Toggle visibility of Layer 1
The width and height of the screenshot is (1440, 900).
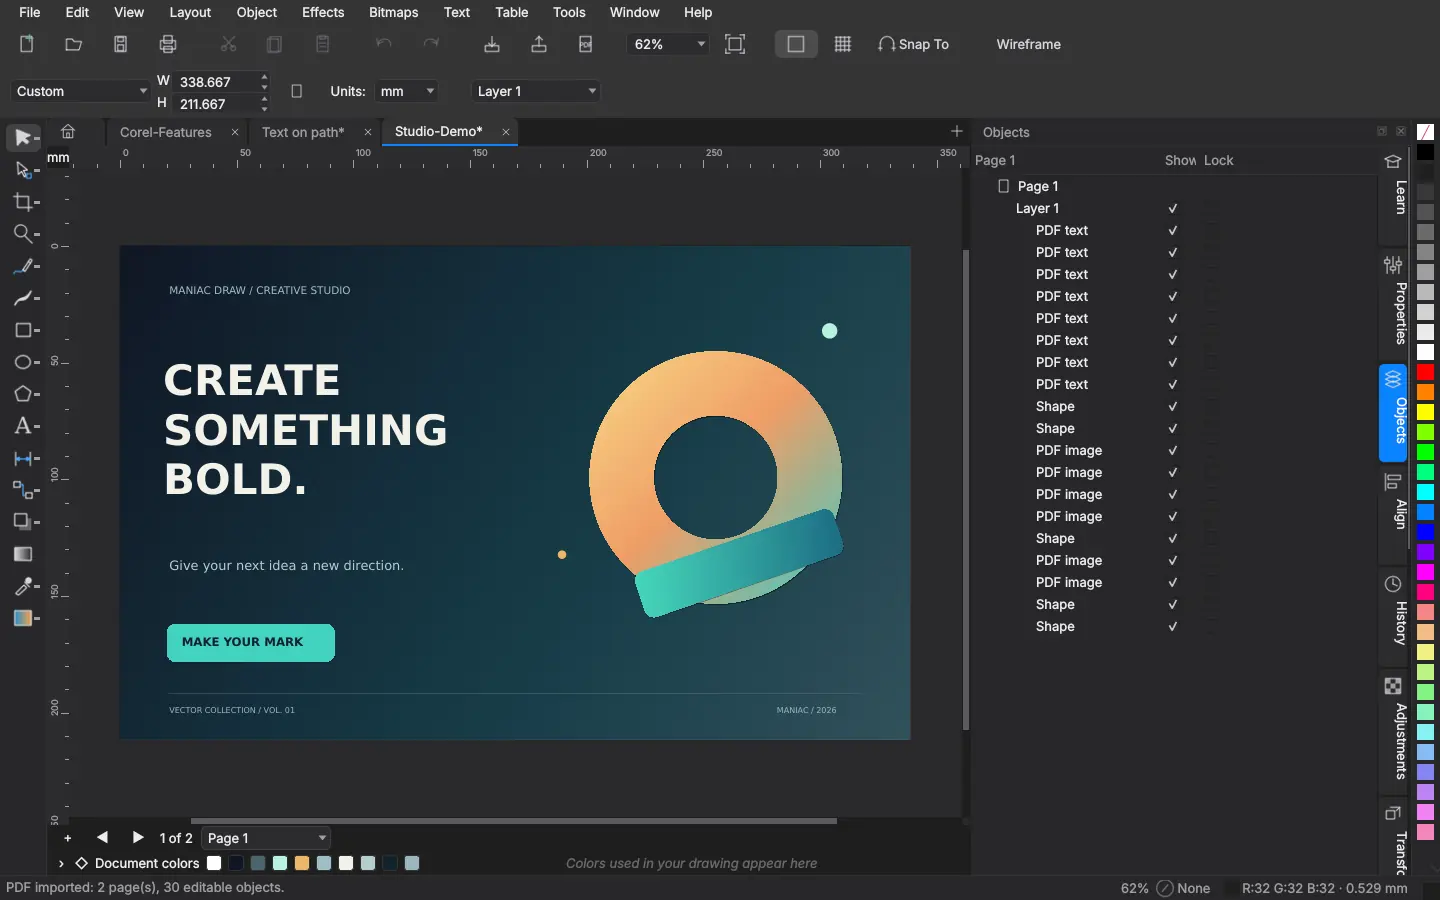pyautogui.click(x=1173, y=208)
